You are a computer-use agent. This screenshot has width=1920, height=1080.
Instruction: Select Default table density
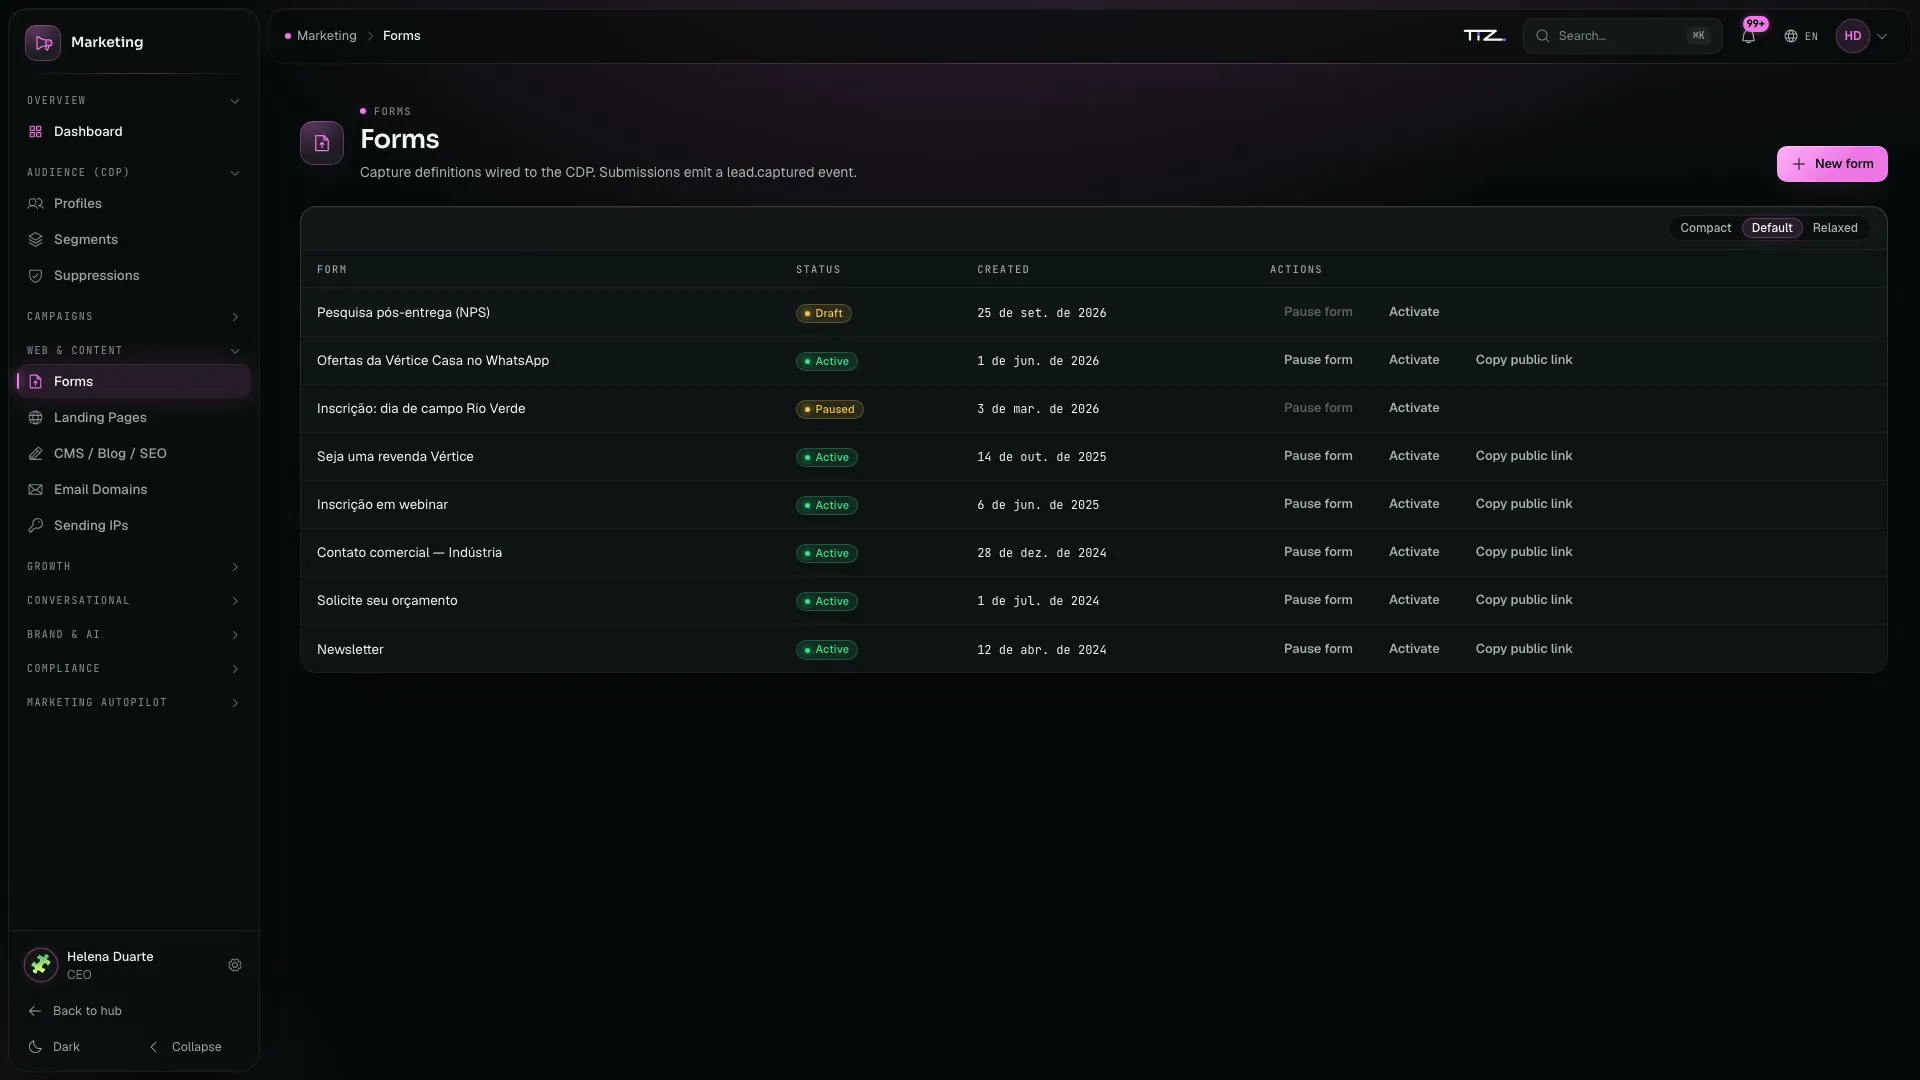tap(1771, 228)
